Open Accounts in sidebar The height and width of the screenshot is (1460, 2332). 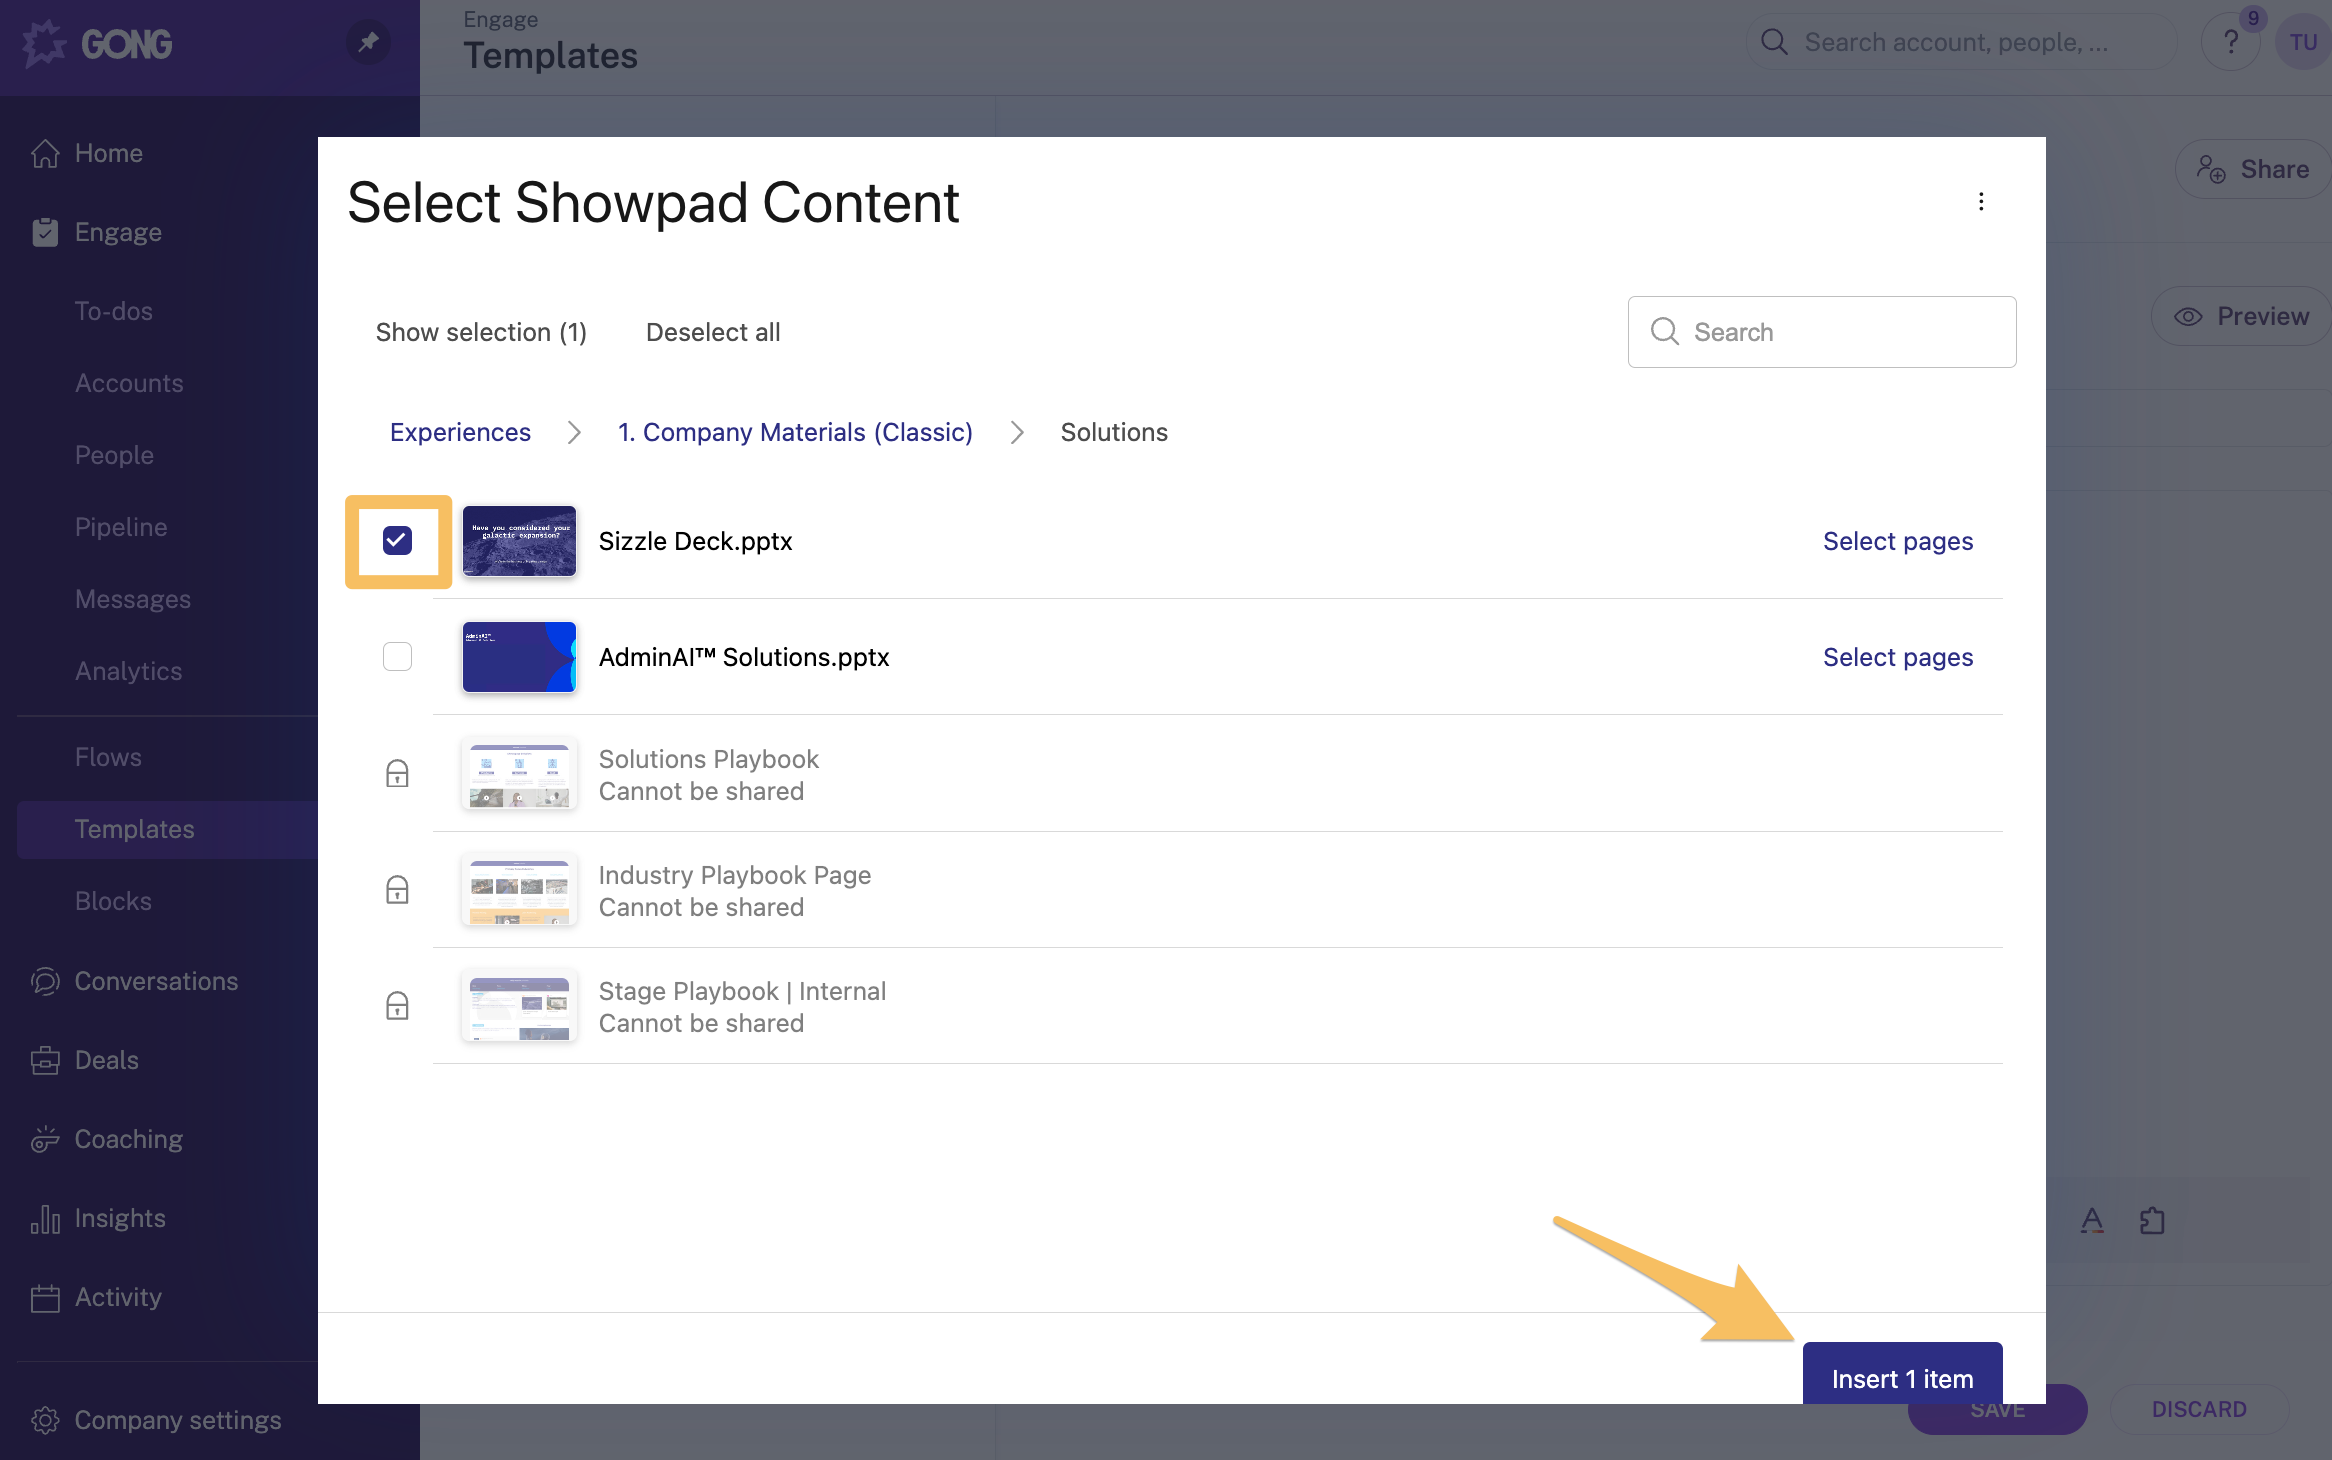129,383
